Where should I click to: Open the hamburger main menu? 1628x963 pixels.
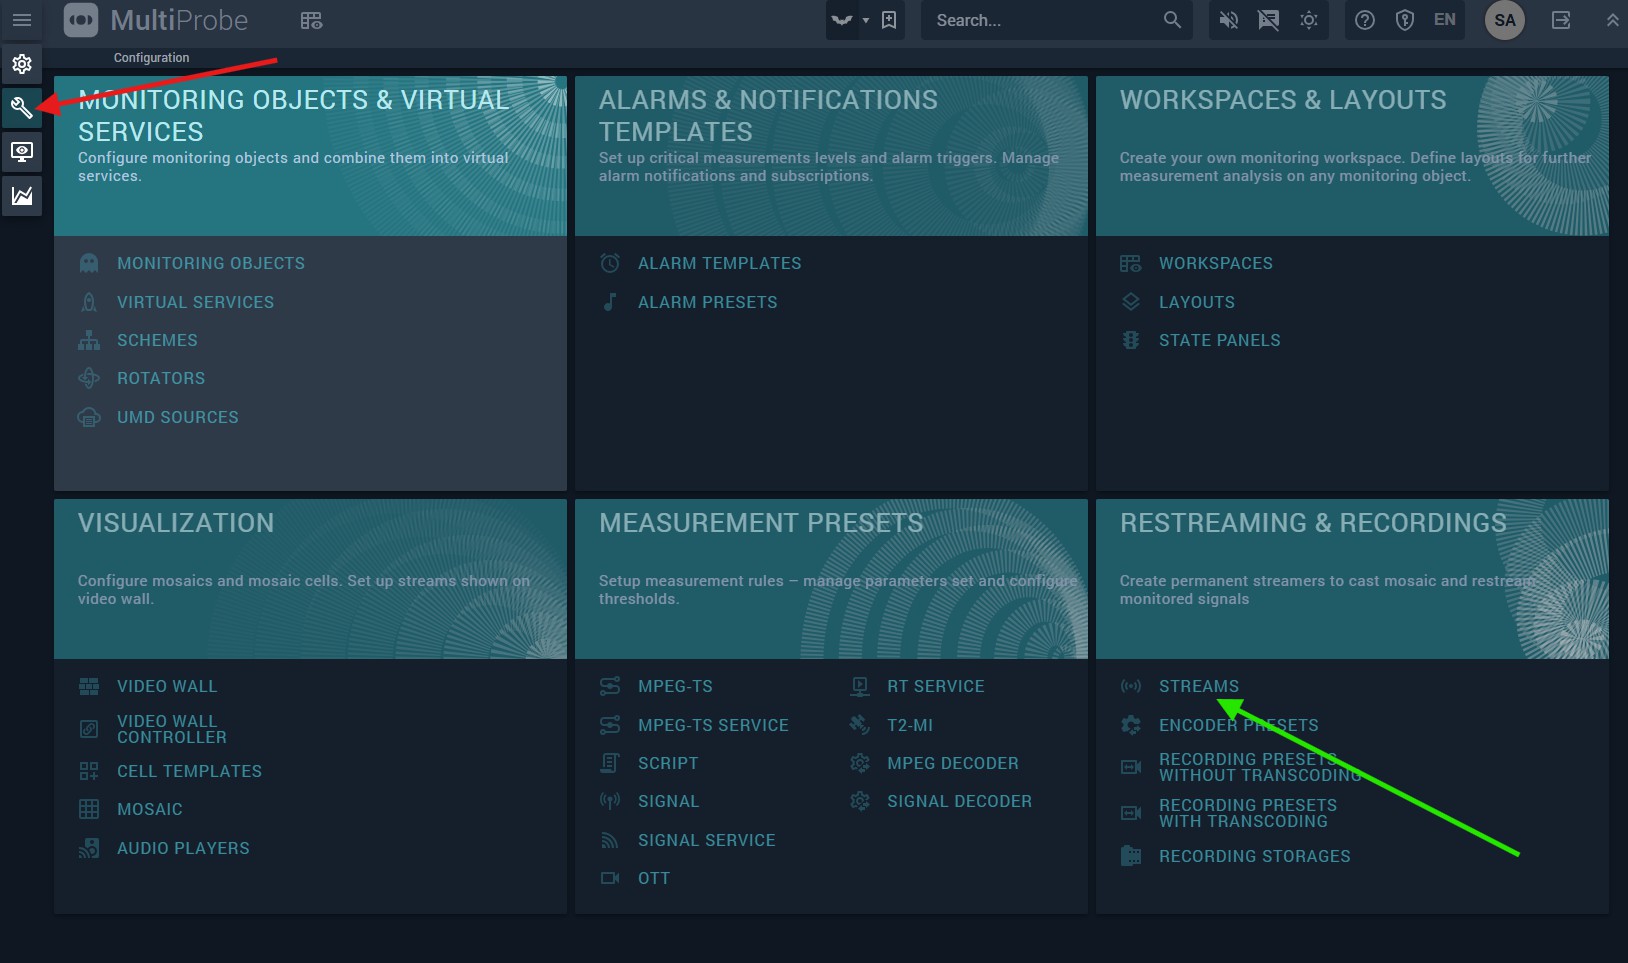pyautogui.click(x=22, y=20)
